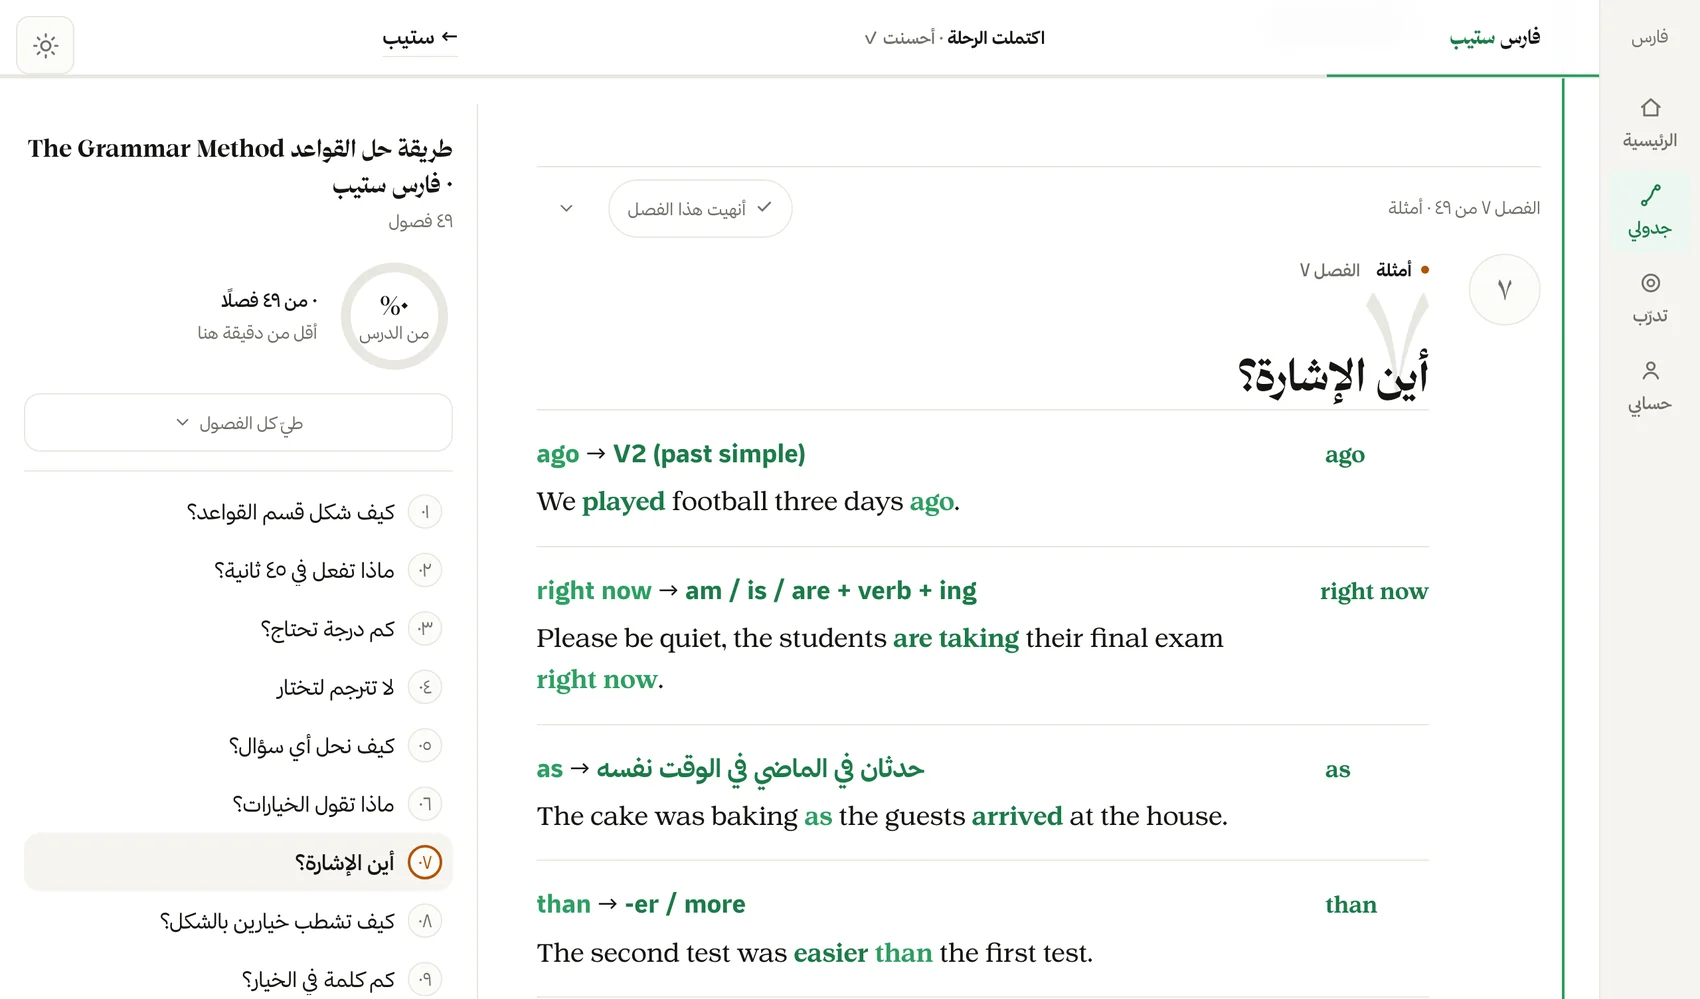This screenshot has width=1700, height=999.
Task: Click the 'right now' keyword label on the right
Action: point(1374,591)
